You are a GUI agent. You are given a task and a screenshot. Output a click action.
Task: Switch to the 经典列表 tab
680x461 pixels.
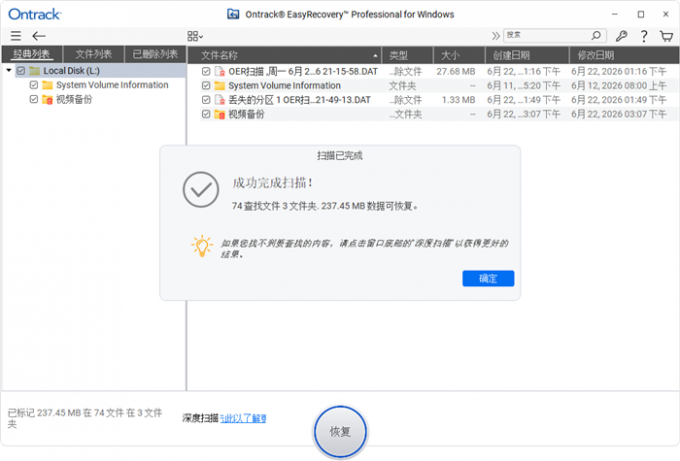(32, 54)
